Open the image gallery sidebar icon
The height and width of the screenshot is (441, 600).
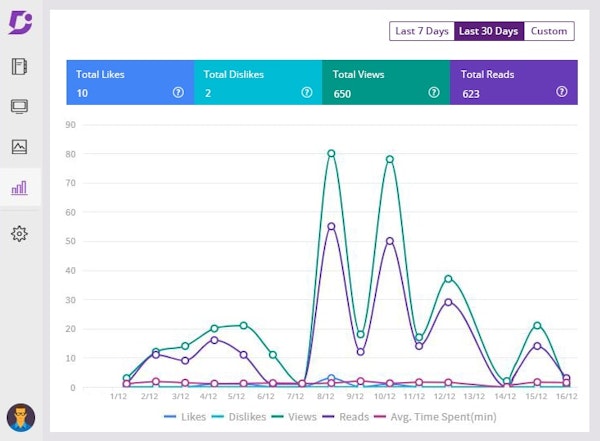[x=19, y=147]
